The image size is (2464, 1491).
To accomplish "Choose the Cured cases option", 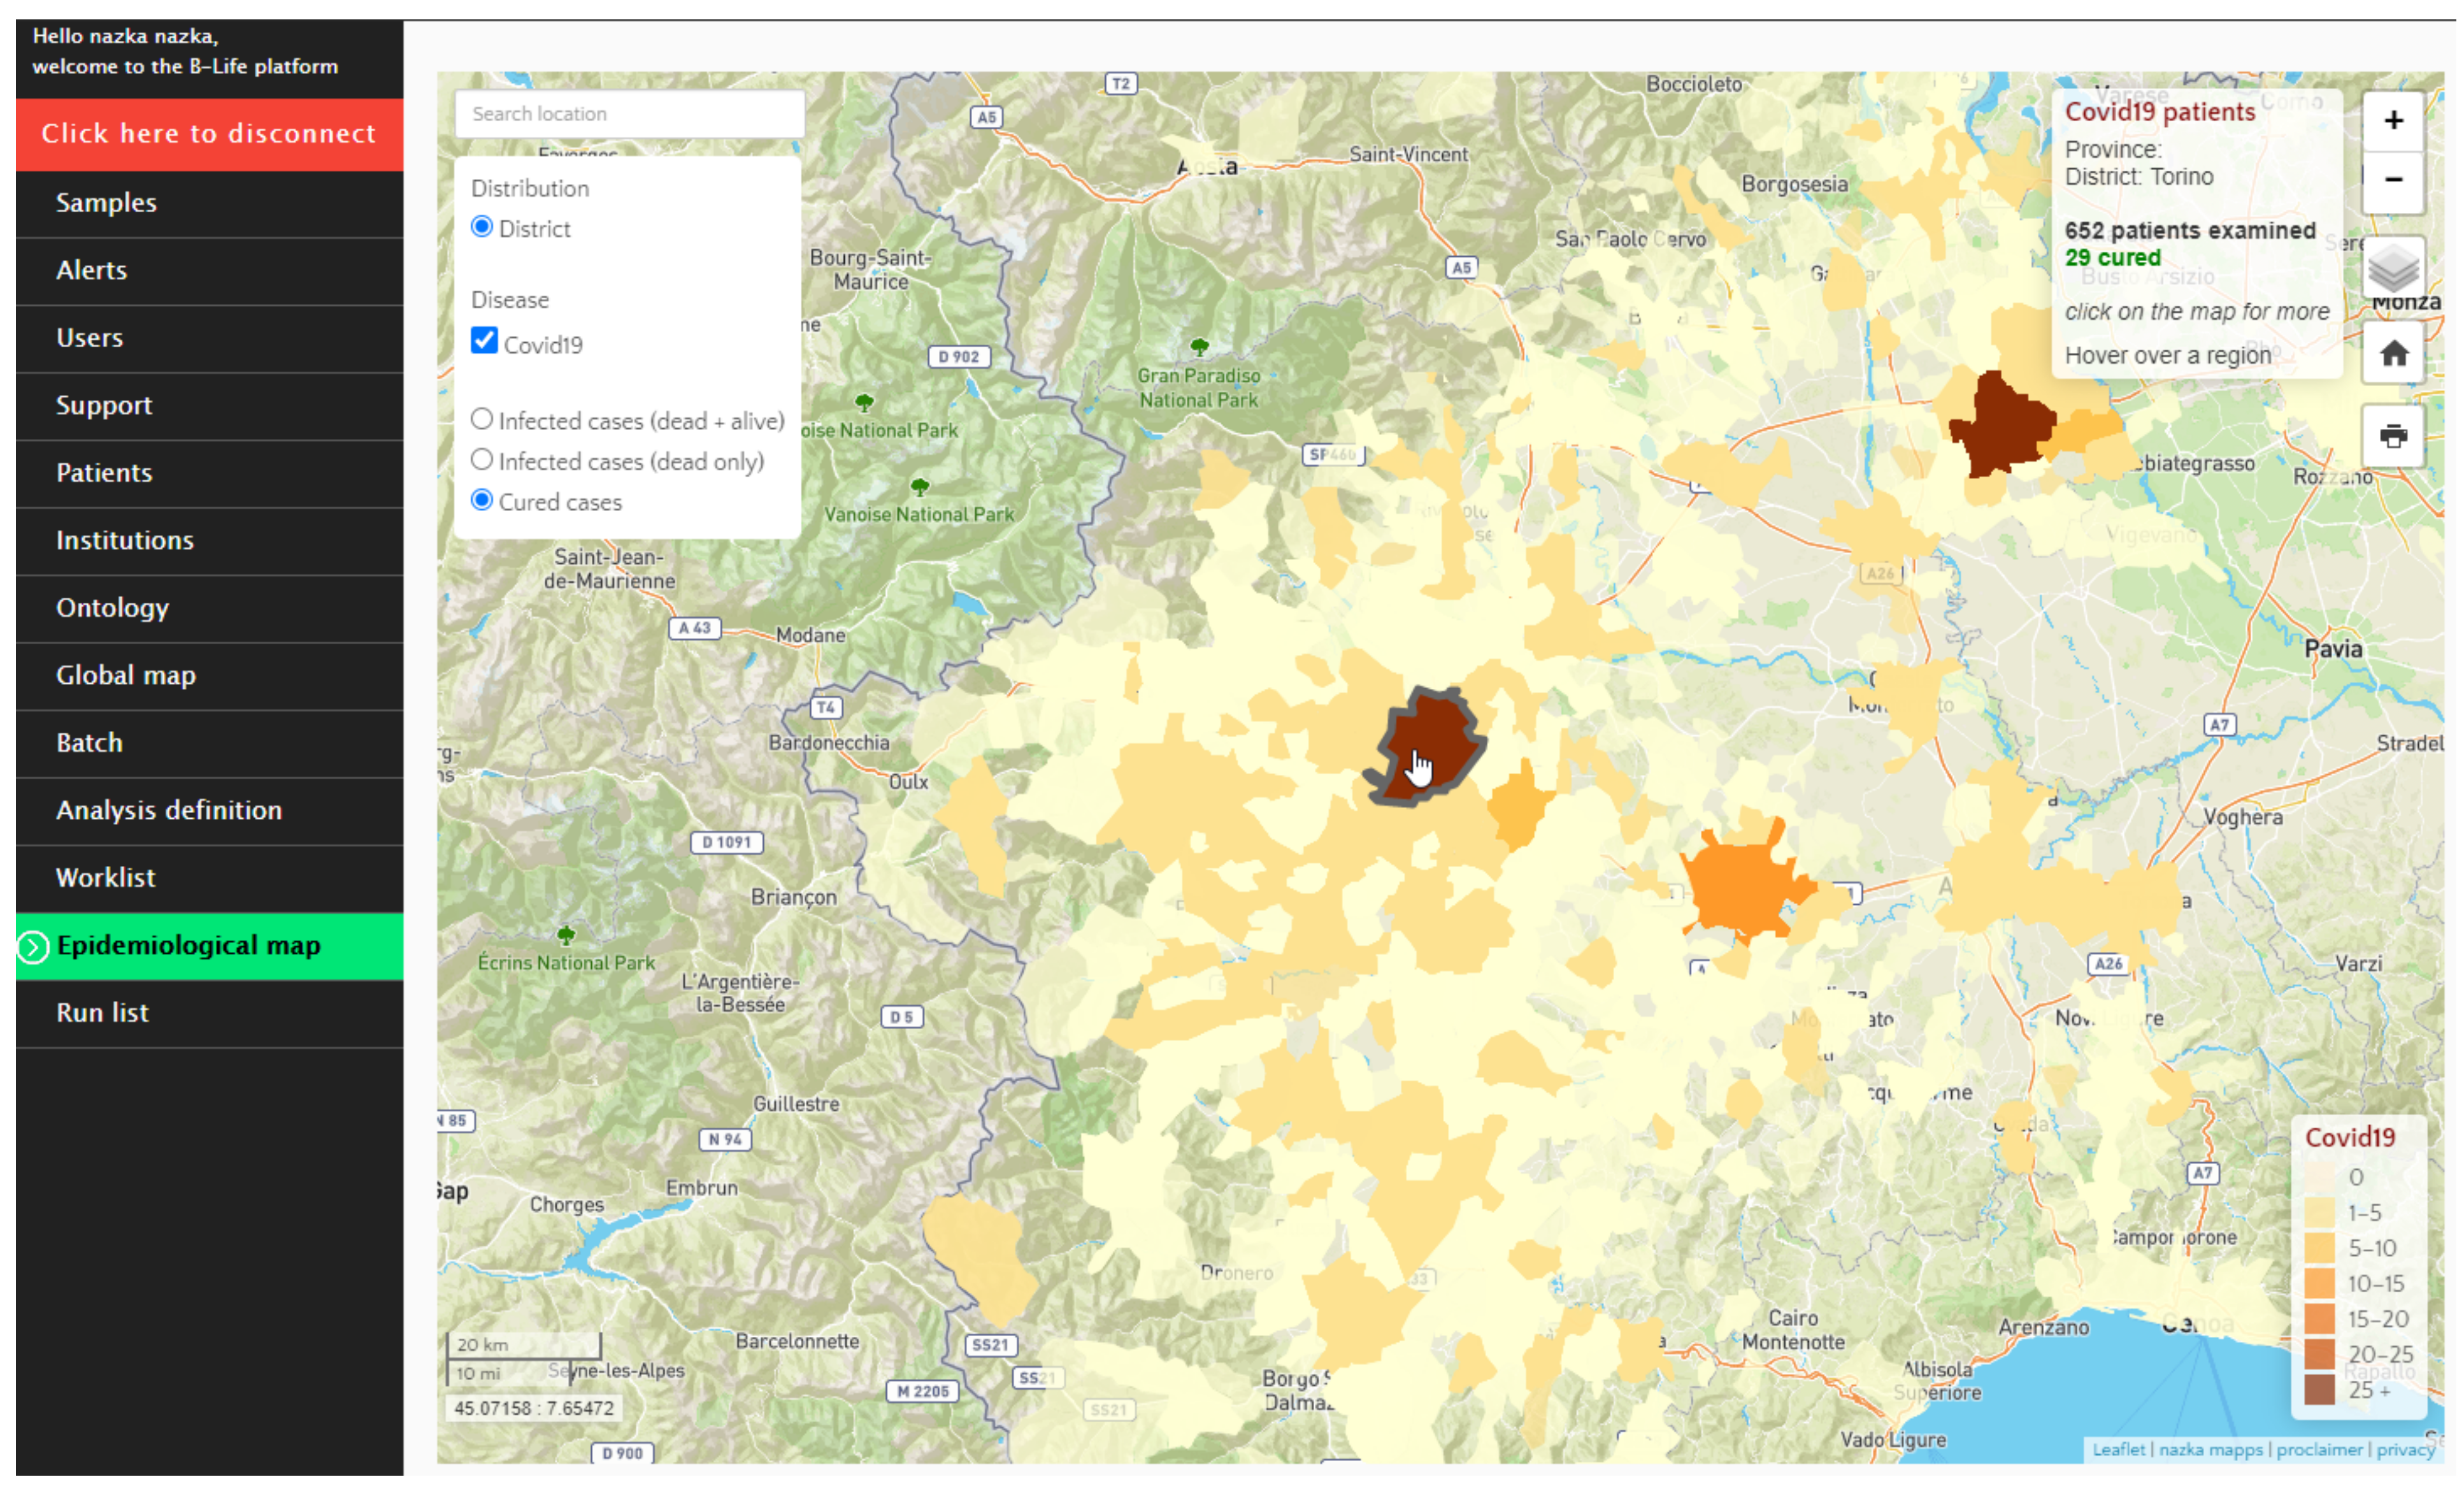I will (x=482, y=500).
